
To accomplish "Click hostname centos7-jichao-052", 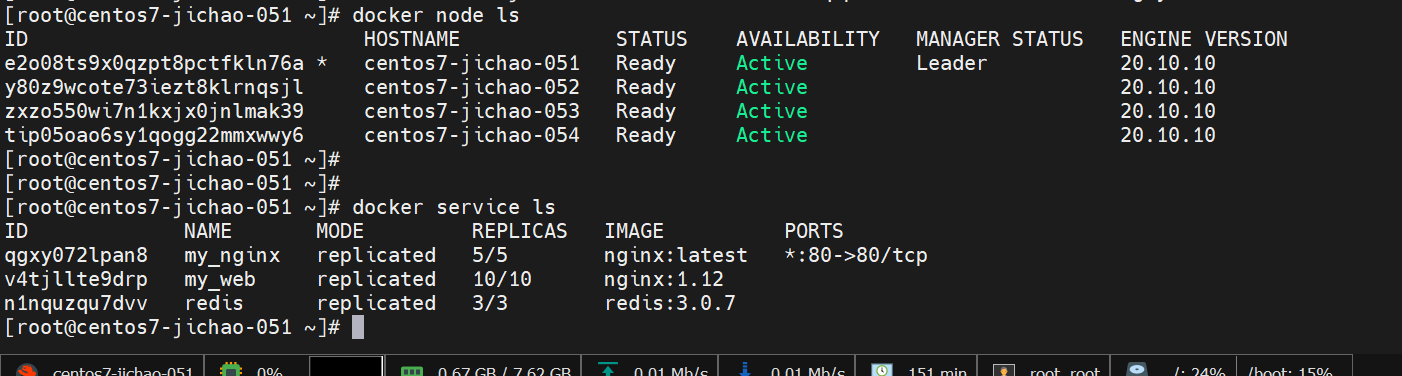I will pos(472,88).
